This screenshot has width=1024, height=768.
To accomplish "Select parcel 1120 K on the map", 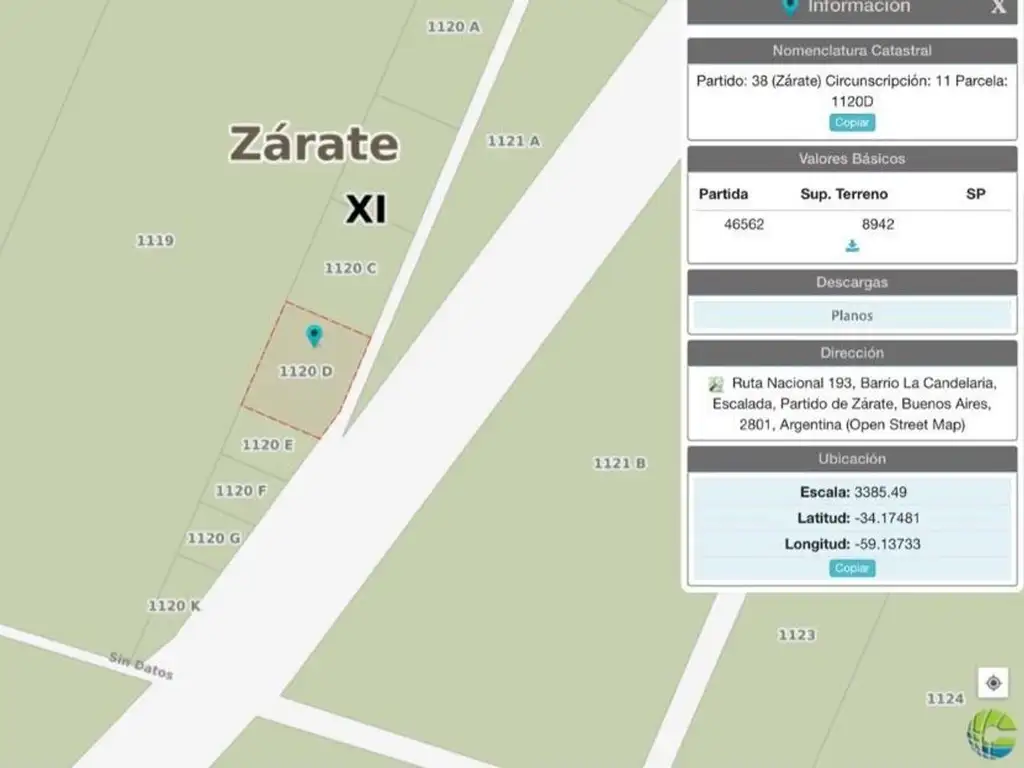I will [x=174, y=606].
